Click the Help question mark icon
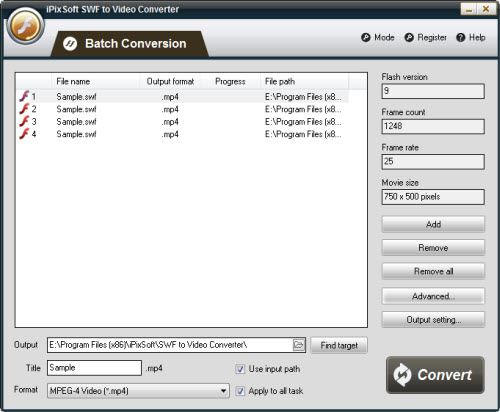This screenshot has width=500, height=412. (x=461, y=37)
